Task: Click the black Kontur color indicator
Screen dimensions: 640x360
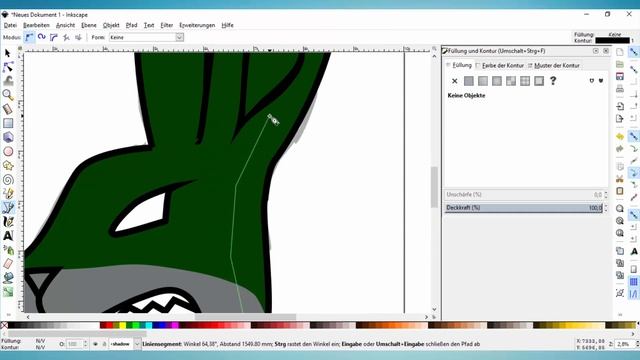Action: 612,40
